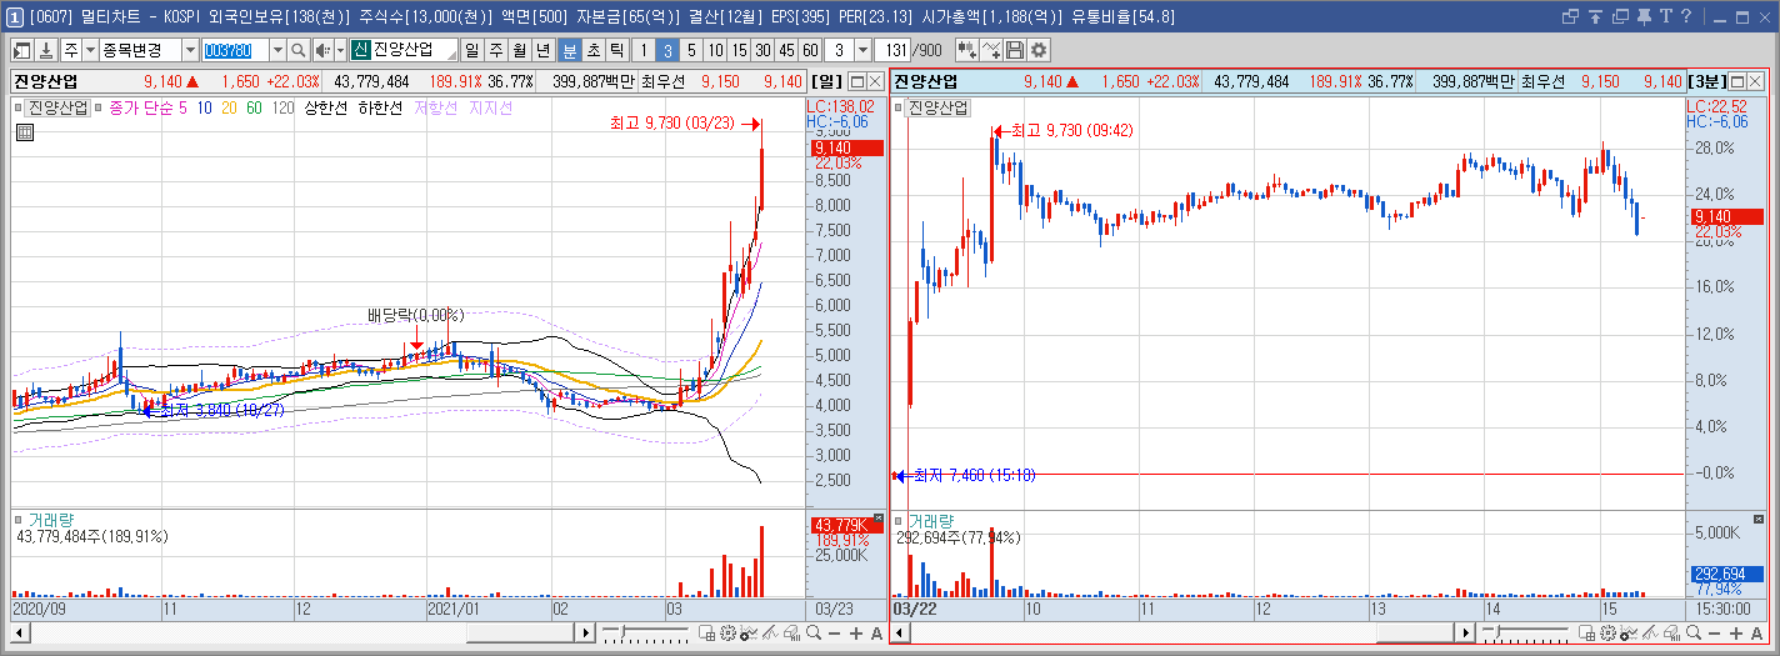Toggle the 거래량 volume checkbox in daily chart

pyautogui.click(x=18, y=520)
